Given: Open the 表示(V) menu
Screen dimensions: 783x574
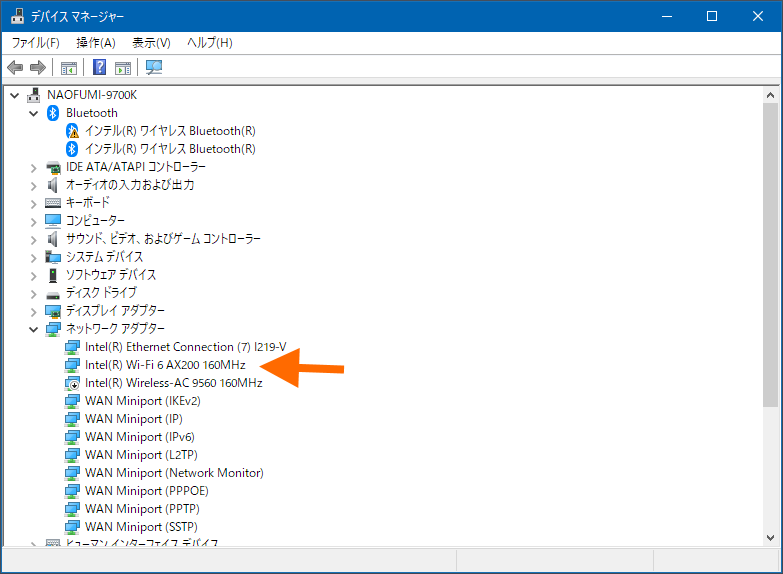Looking at the screenshot, I should tap(151, 43).
